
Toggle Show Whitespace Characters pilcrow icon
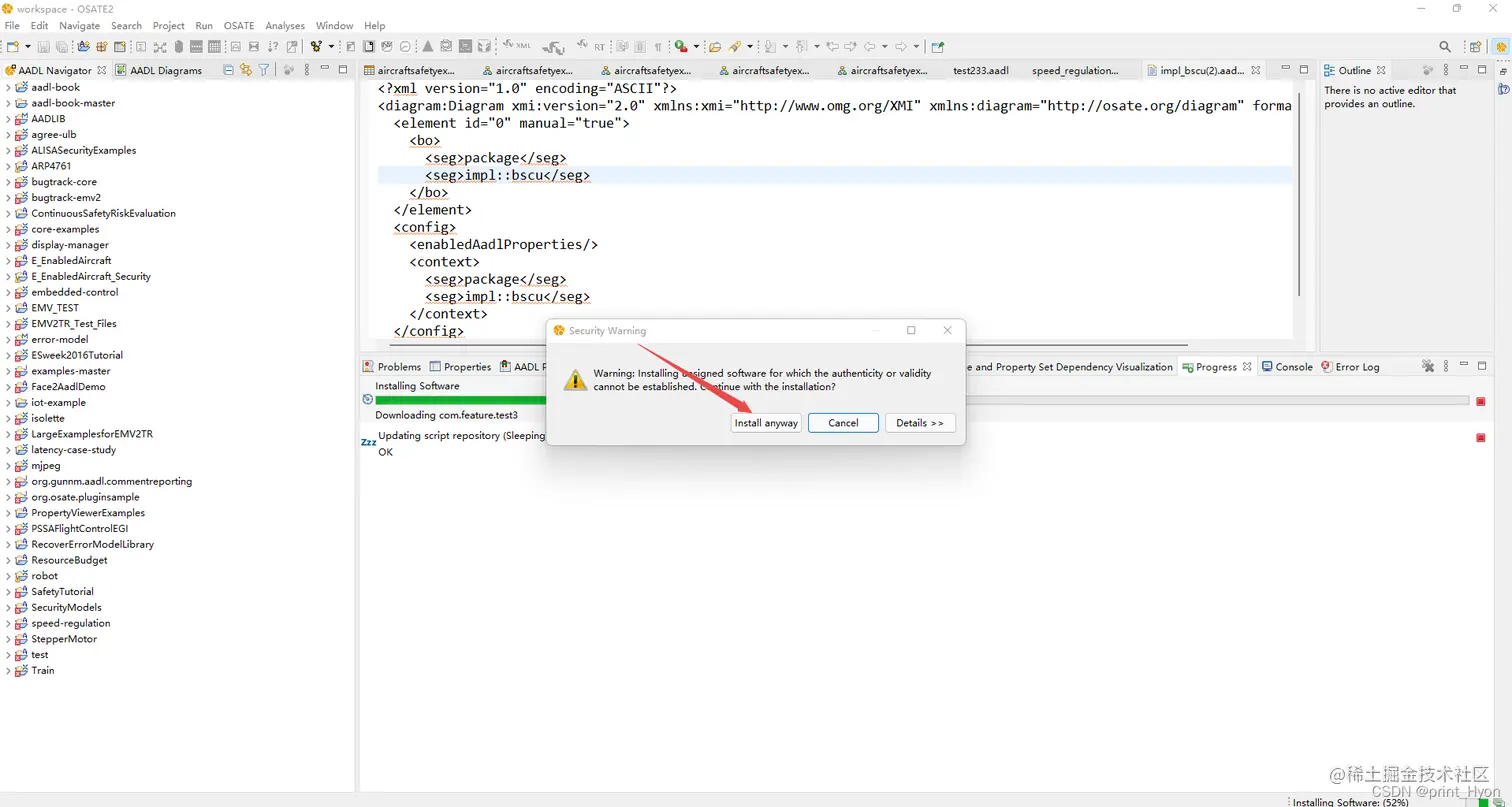click(658, 46)
